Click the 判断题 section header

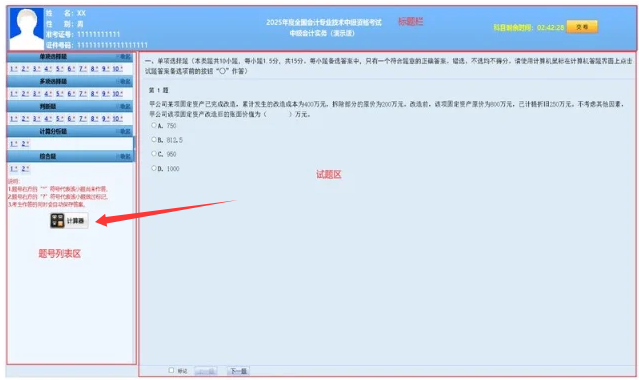70,106
